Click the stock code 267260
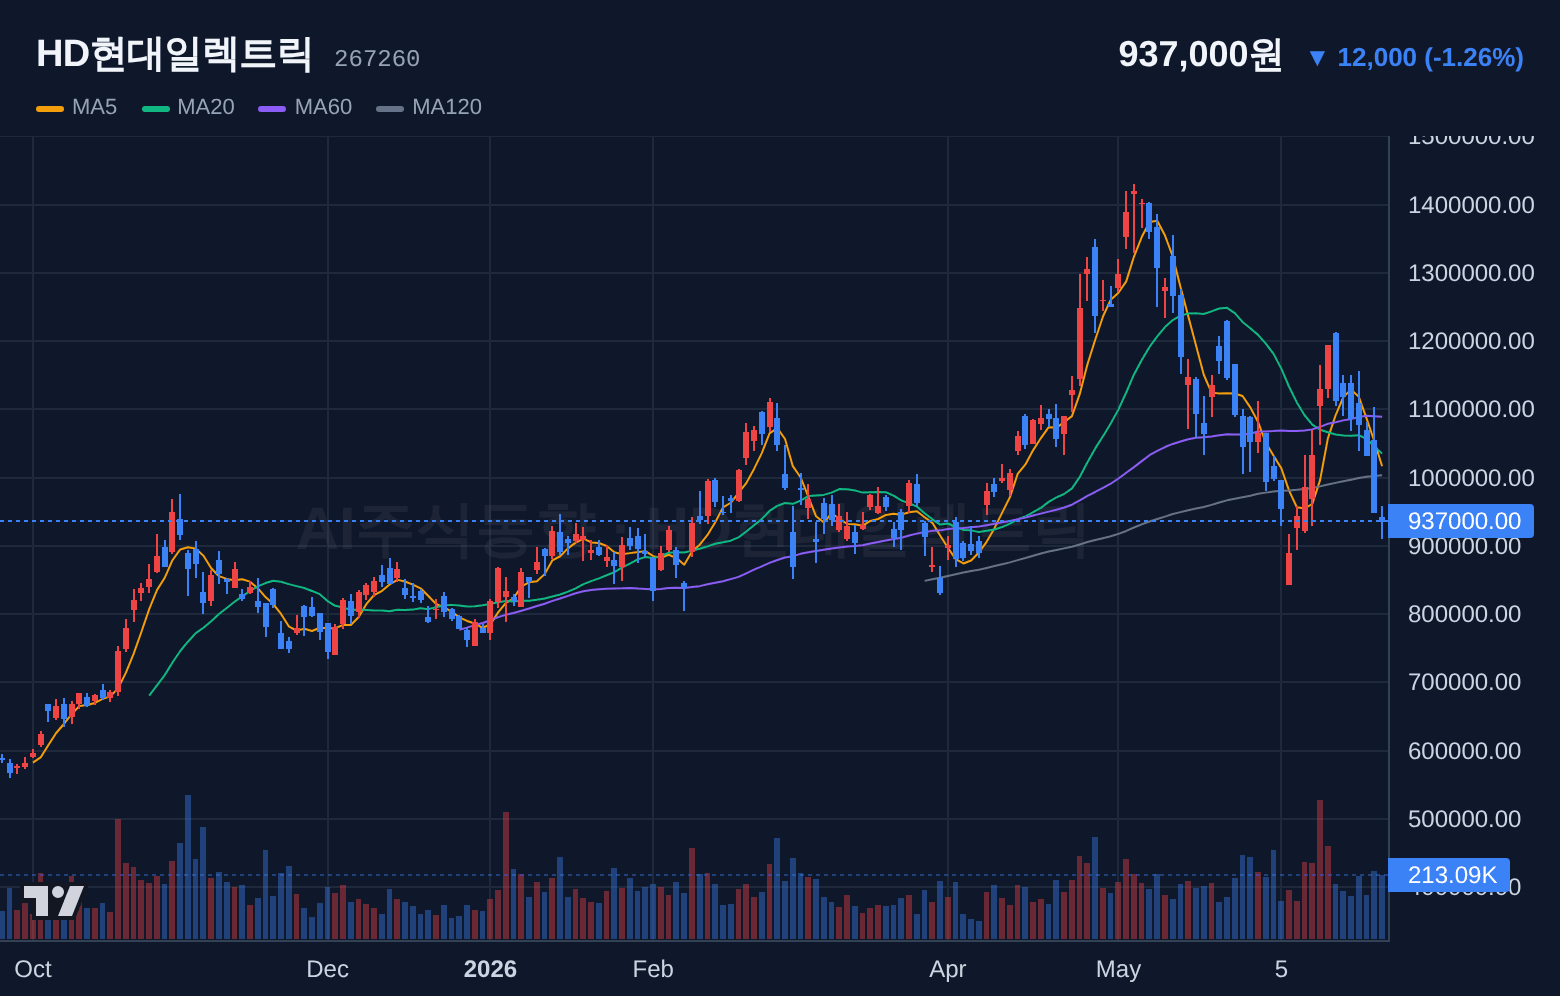The height and width of the screenshot is (996, 1560). tap(377, 59)
